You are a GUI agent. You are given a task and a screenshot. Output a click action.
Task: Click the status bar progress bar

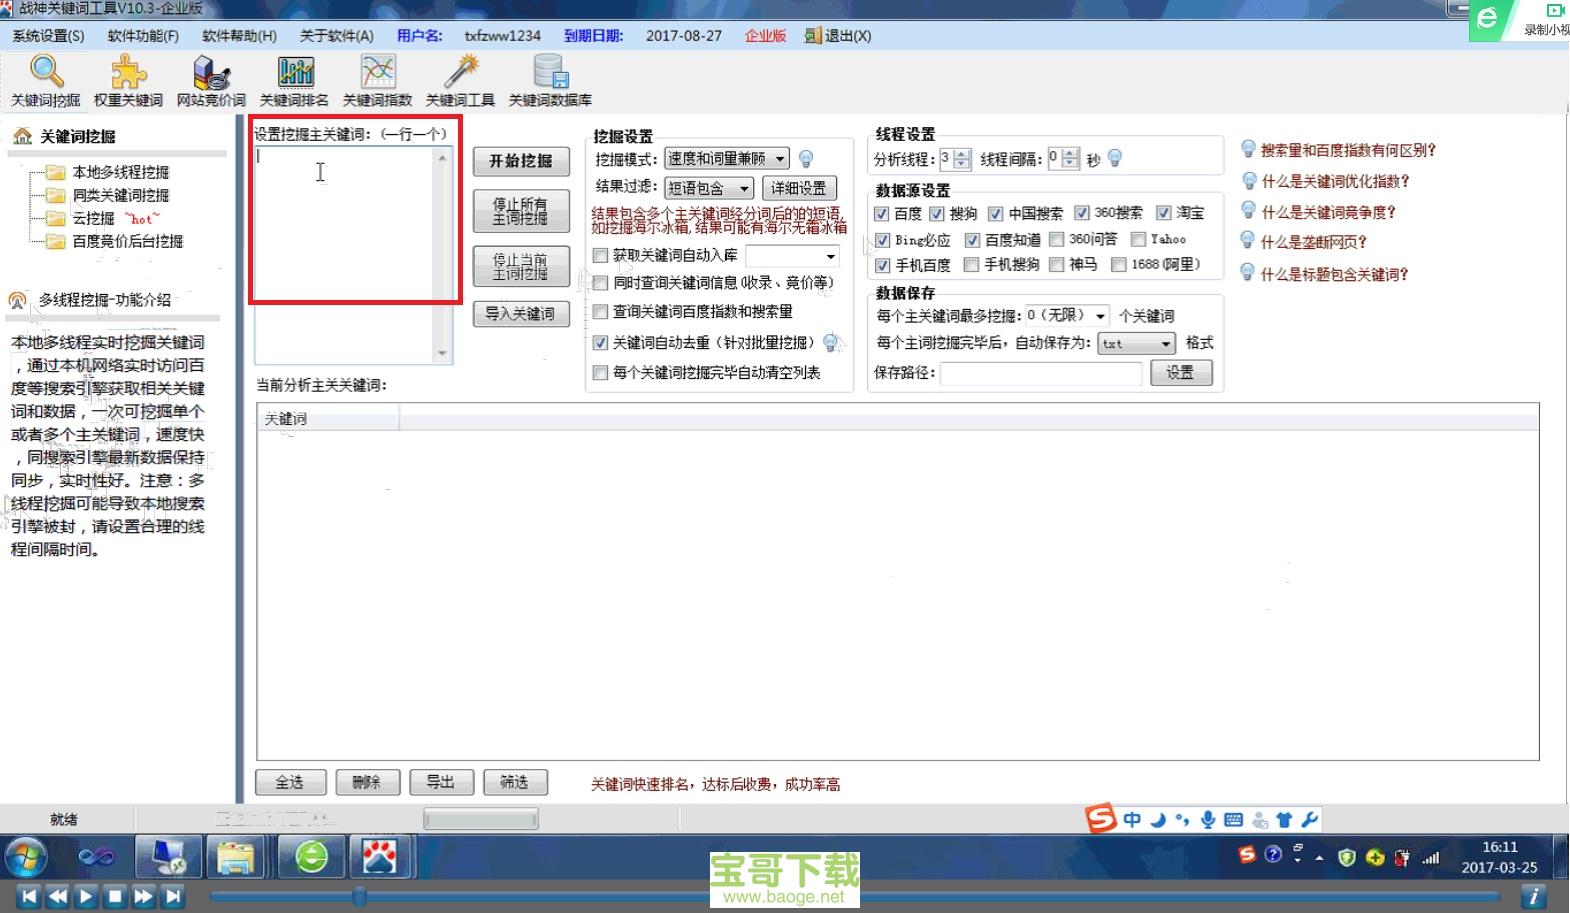pyautogui.click(x=481, y=820)
